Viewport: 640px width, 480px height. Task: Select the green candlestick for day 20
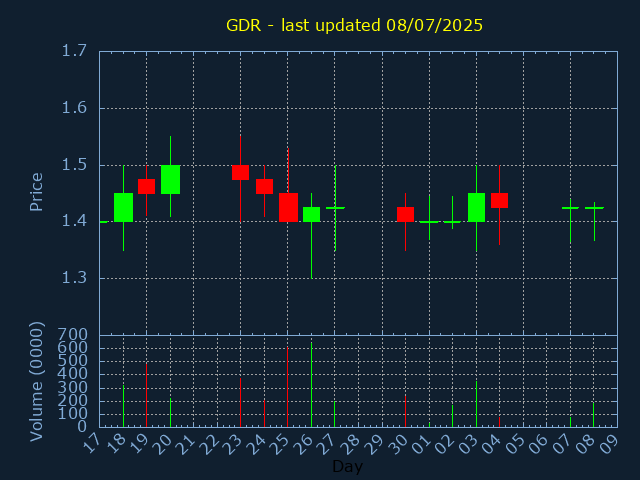click(x=170, y=180)
